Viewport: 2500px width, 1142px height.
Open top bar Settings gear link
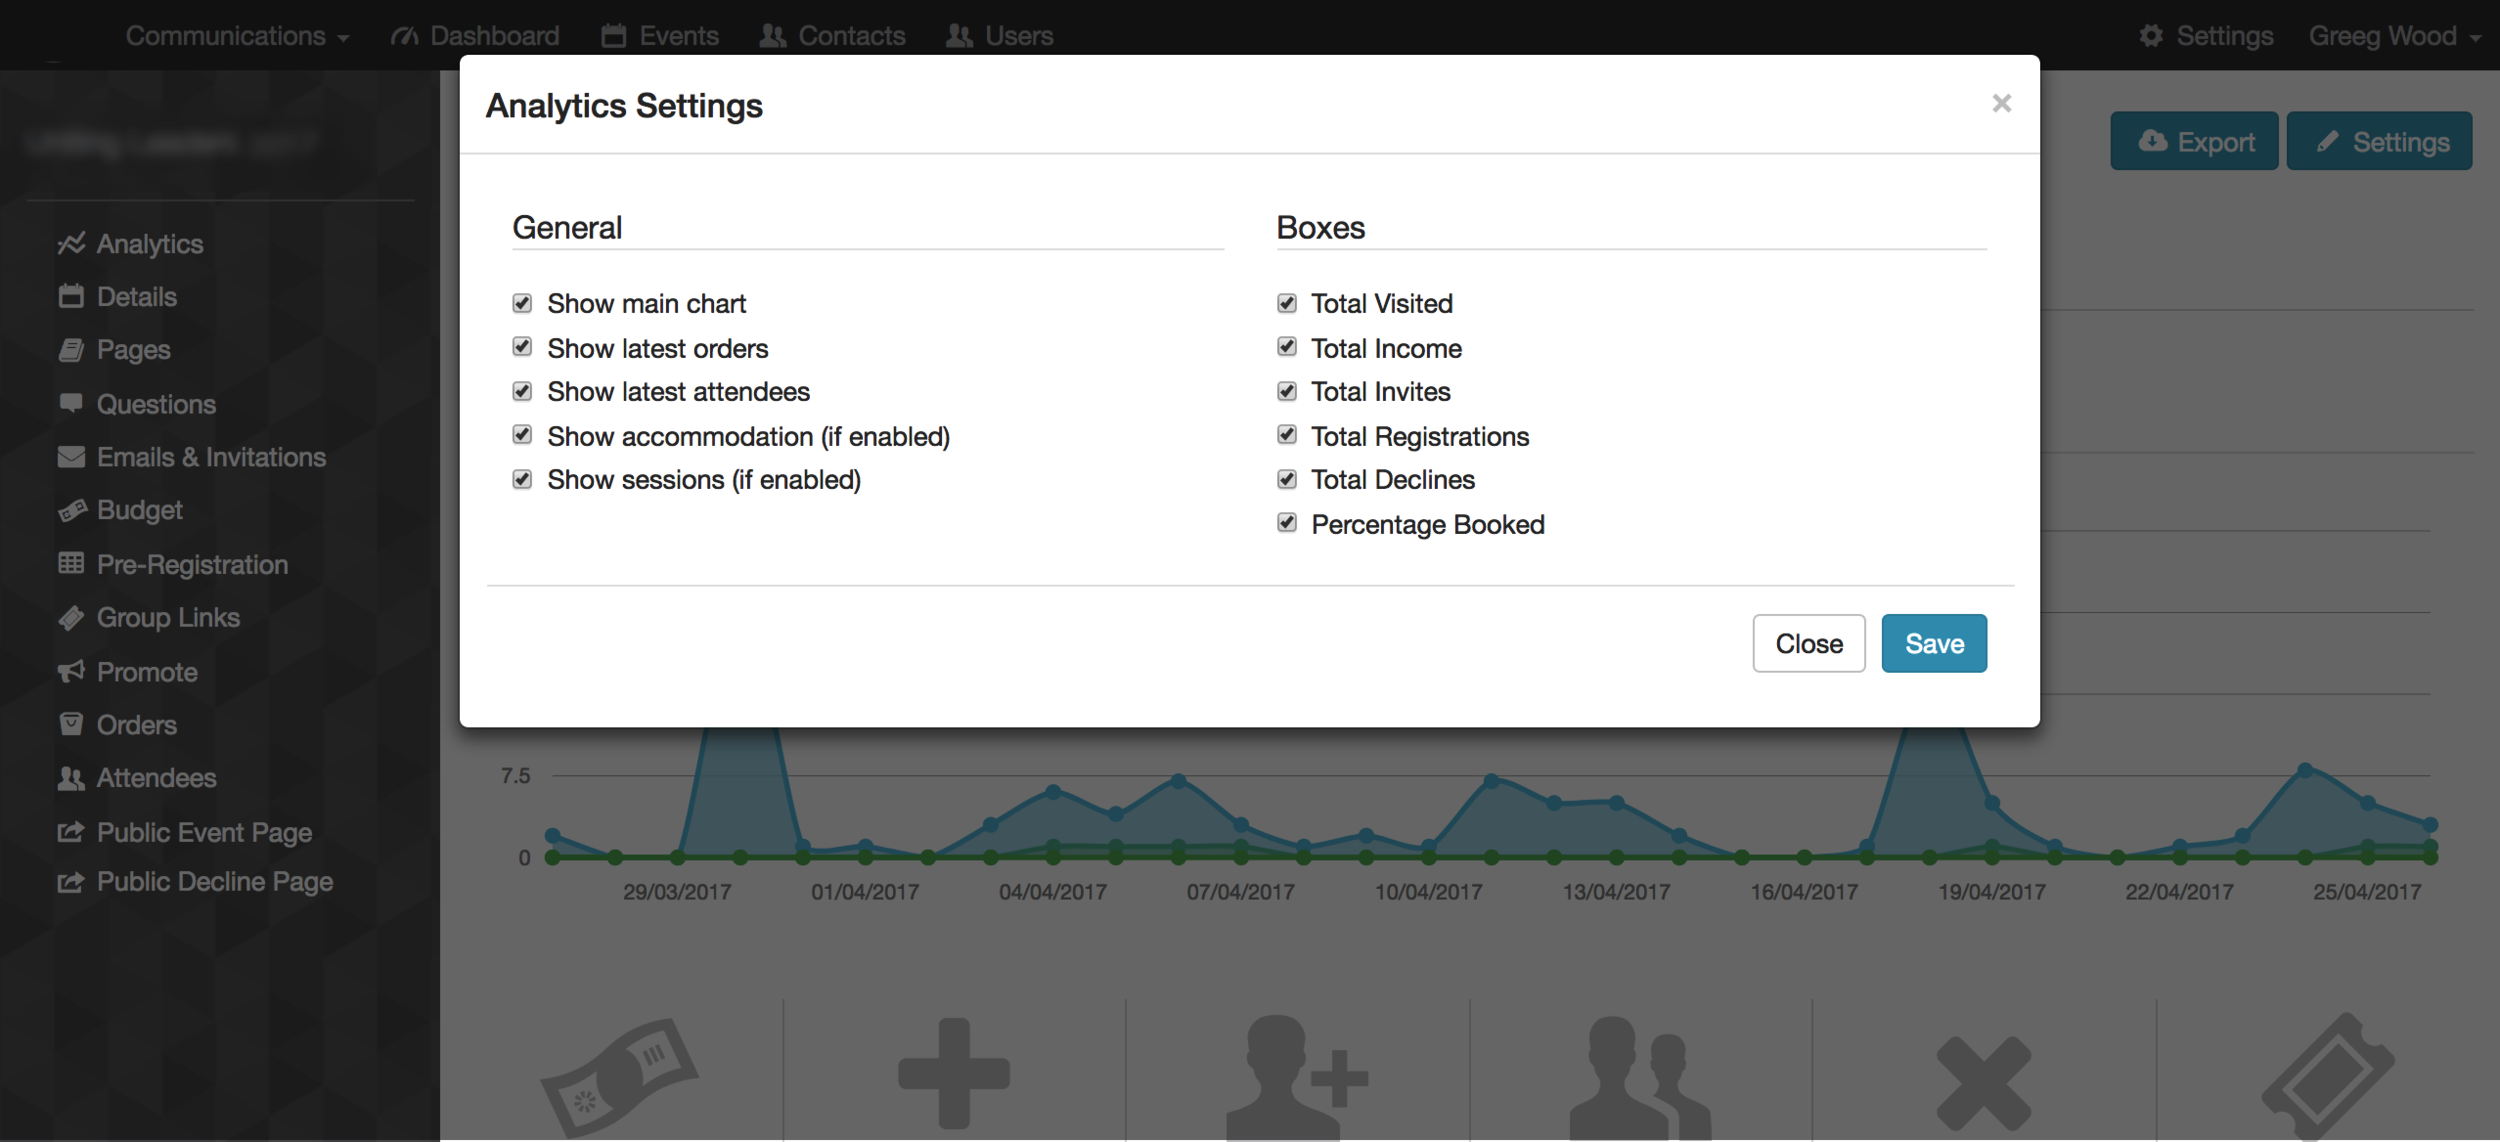click(x=2206, y=36)
